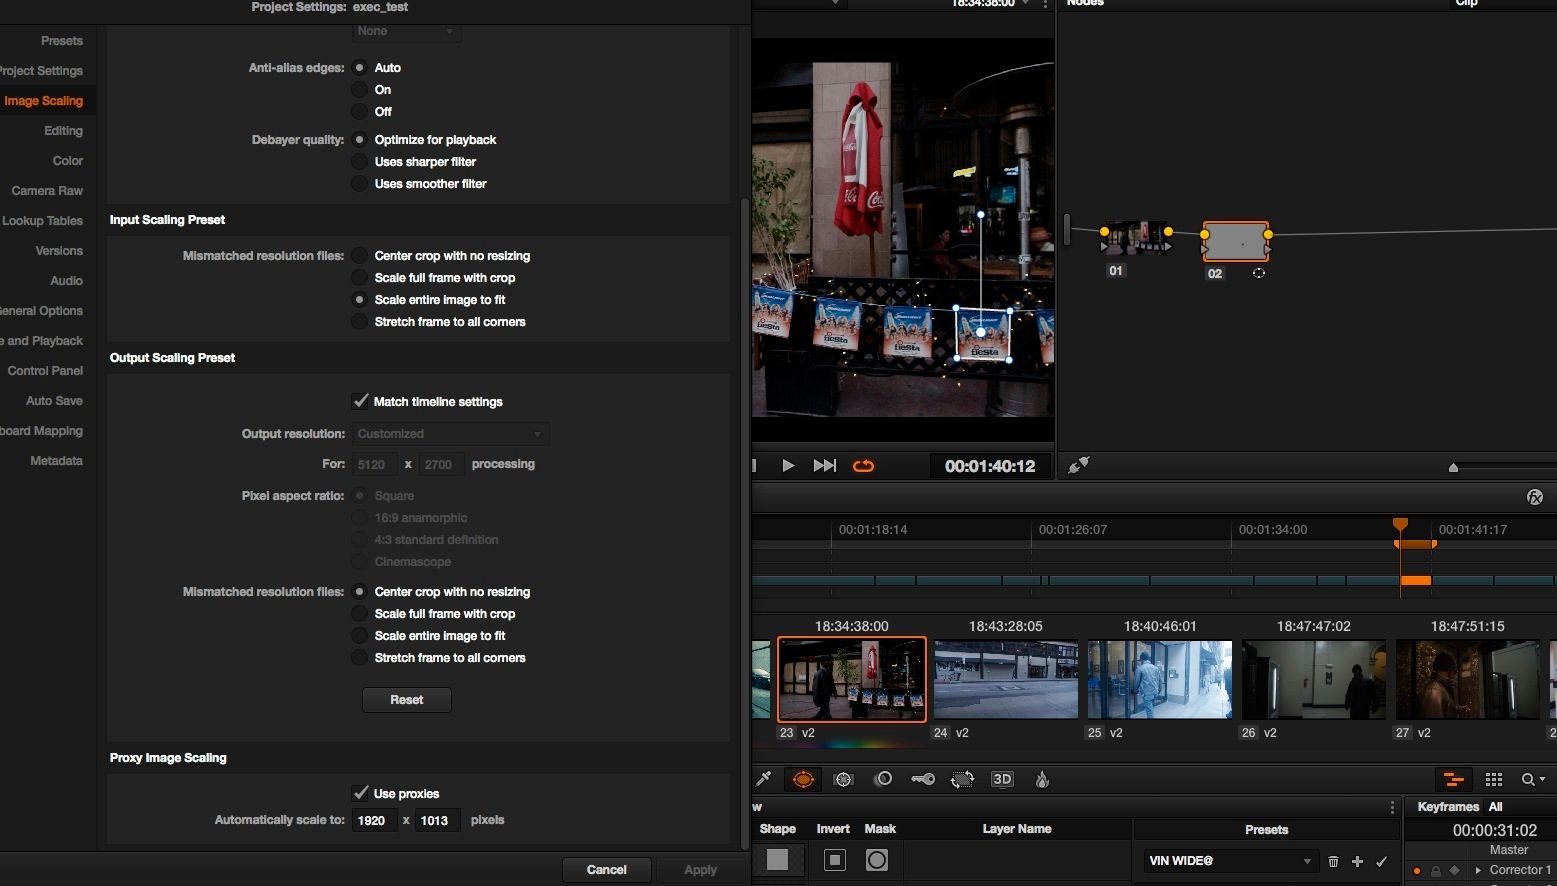The height and width of the screenshot is (886, 1557).
Task: Click the 3D stereoscopic palette icon
Action: pos(1002,780)
